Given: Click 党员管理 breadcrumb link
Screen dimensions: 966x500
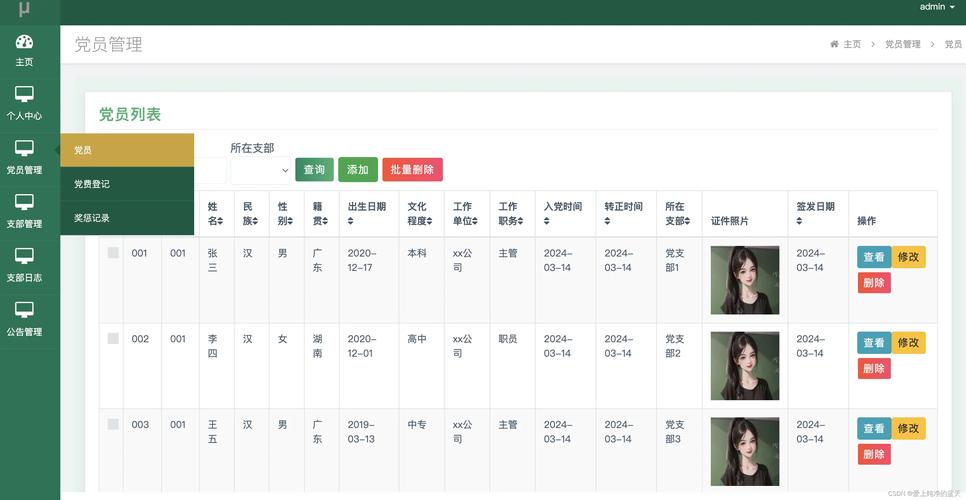Looking at the screenshot, I should click(903, 44).
